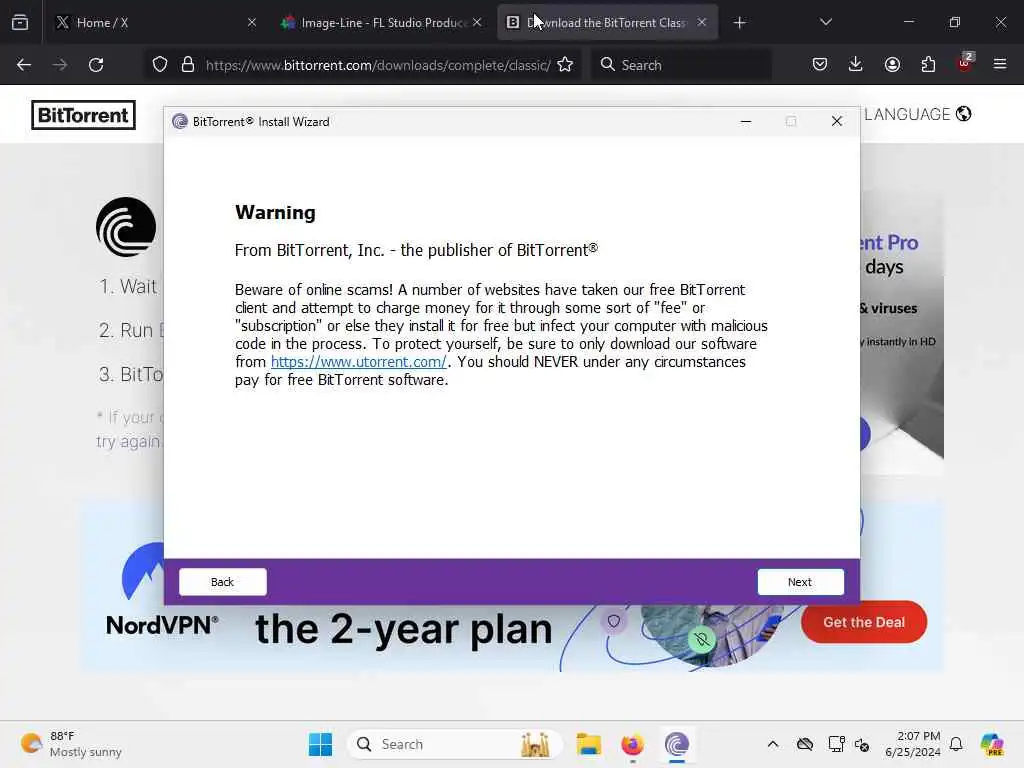The image size is (1024, 768).
Task: Click the display/network tray icon
Action: (836, 744)
